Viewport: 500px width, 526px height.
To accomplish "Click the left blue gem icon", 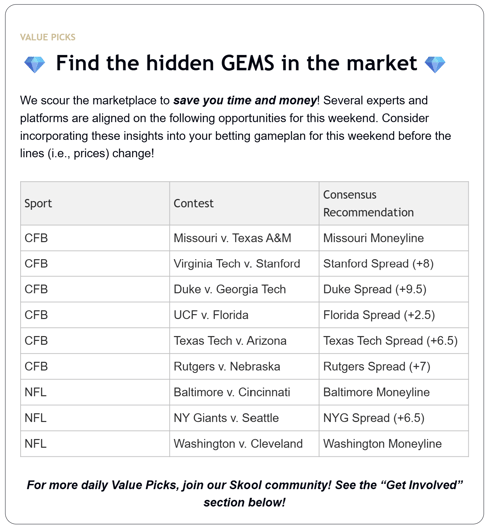I will pos(35,64).
